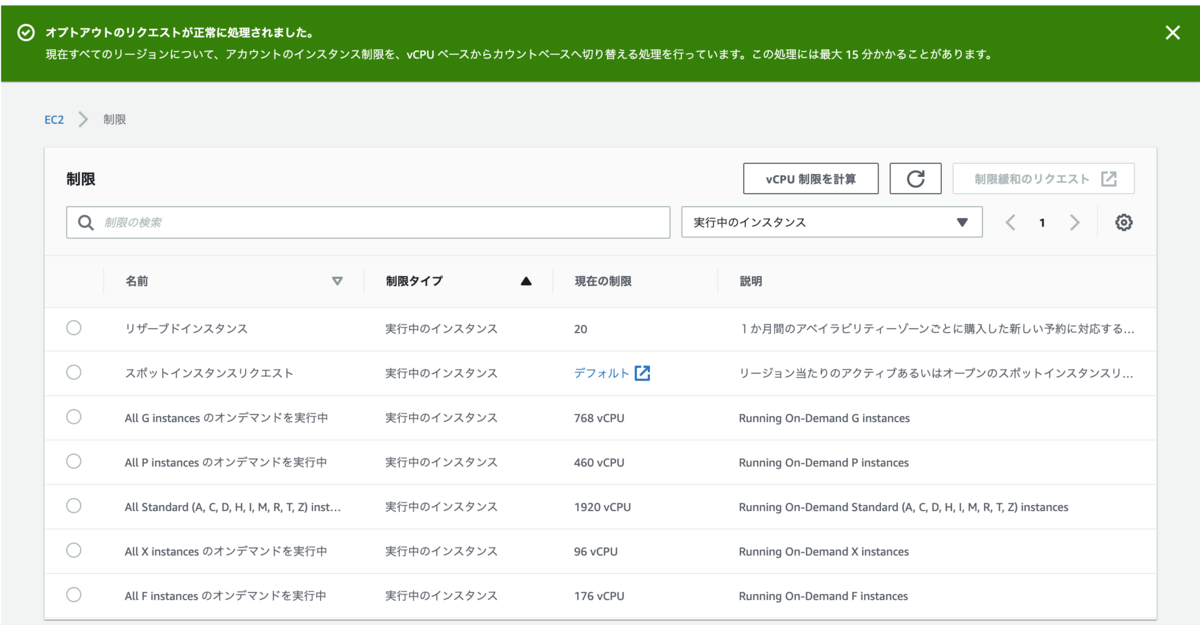Open デフォルト link in spot row
The image size is (1200, 625).
pos(602,373)
